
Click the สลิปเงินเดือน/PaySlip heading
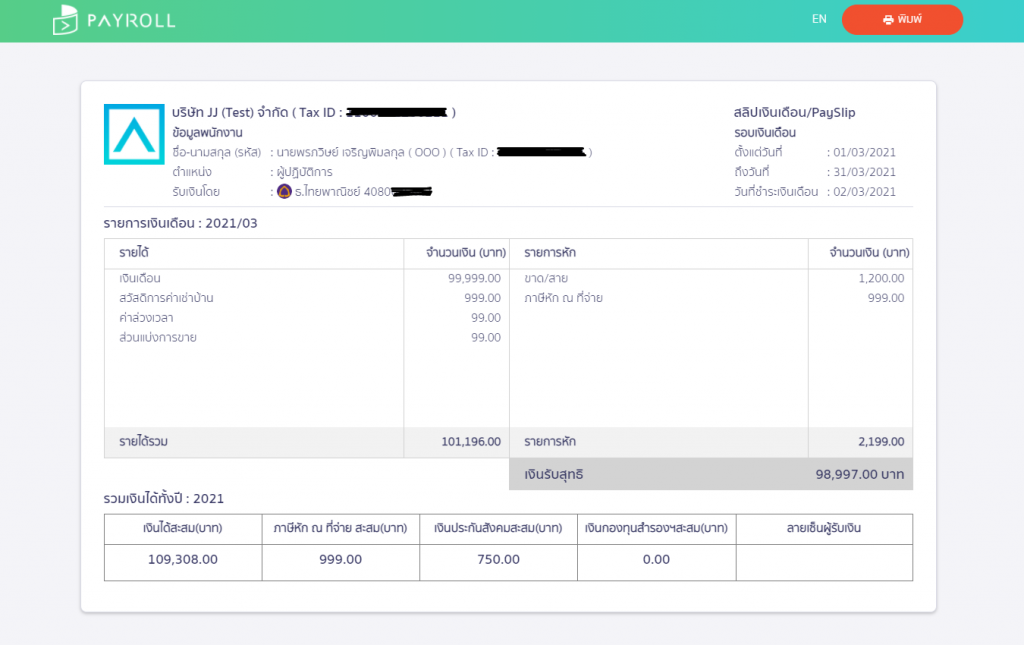click(794, 113)
